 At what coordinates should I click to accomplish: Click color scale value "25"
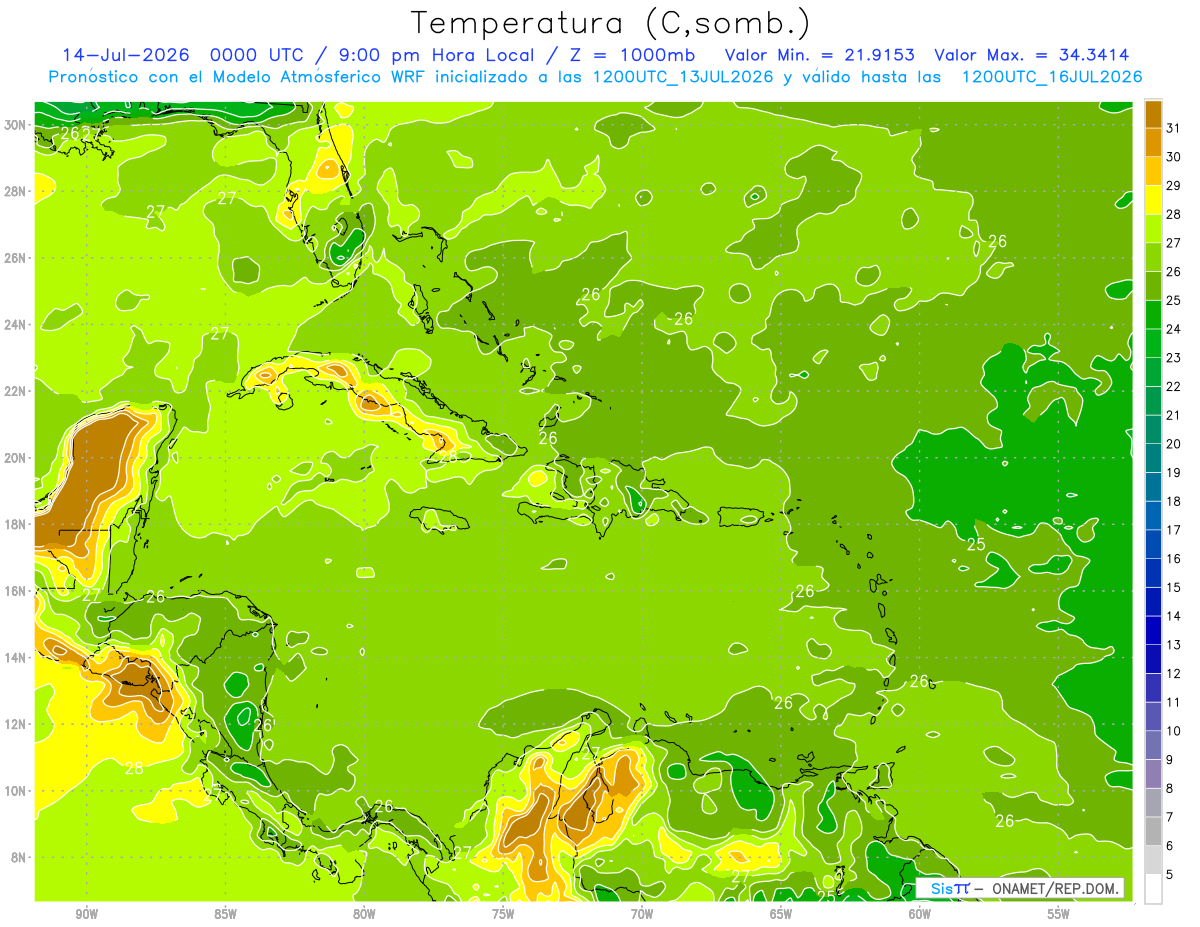point(1174,300)
